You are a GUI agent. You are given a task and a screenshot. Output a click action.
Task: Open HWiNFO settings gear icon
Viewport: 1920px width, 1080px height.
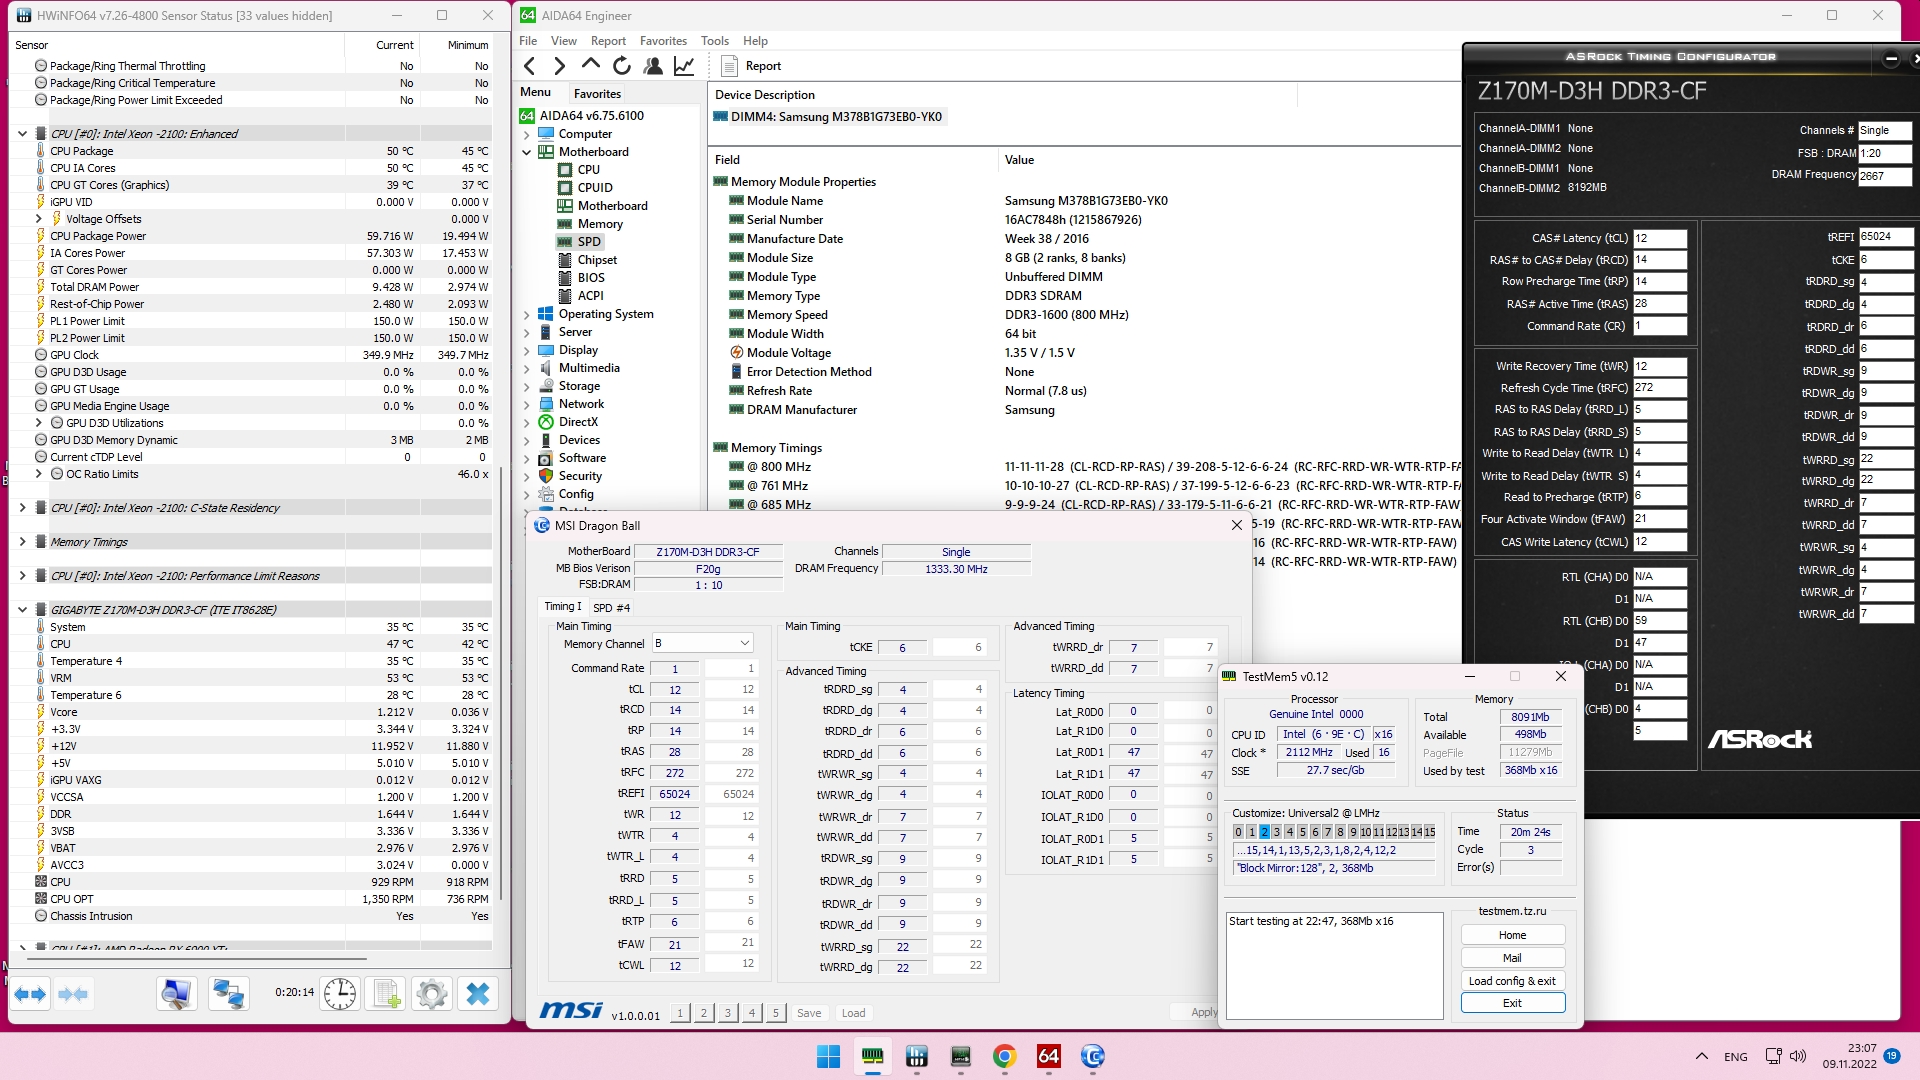(x=432, y=993)
